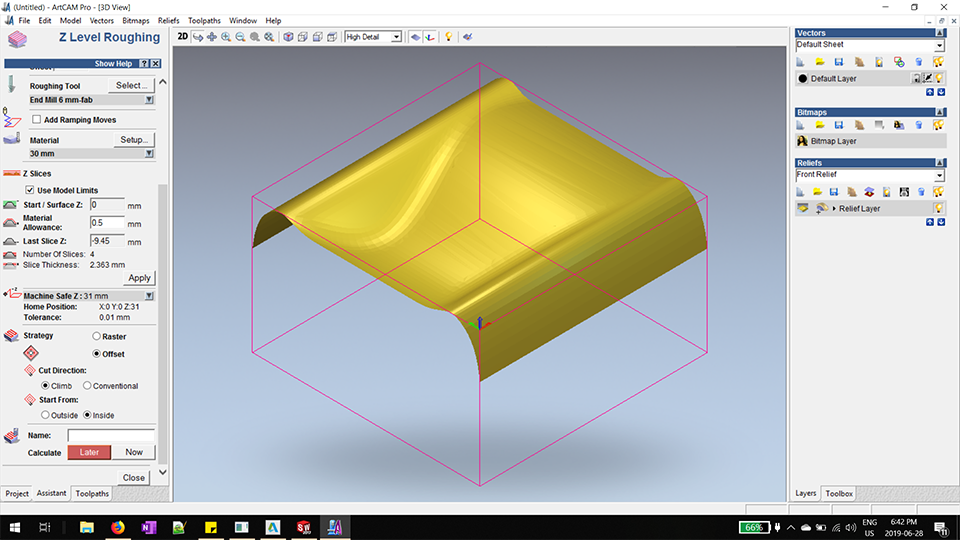
Task: Select Inside start from option
Action: [x=87, y=415]
